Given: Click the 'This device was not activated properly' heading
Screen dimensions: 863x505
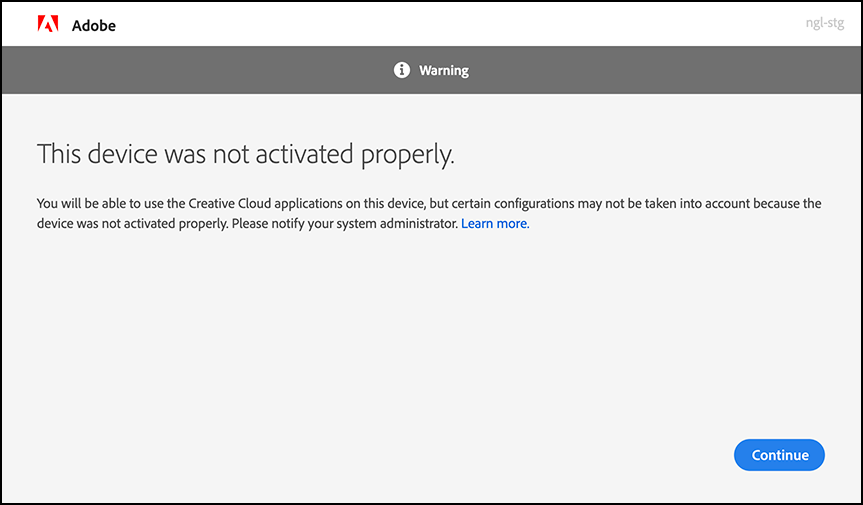Looking at the screenshot, I should tap(245, 155).
